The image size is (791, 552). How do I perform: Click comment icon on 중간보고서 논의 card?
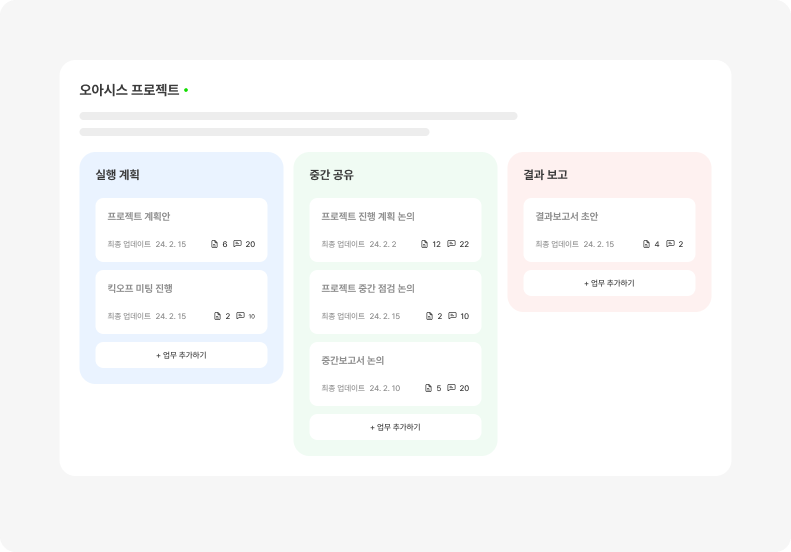pos(451,388)
